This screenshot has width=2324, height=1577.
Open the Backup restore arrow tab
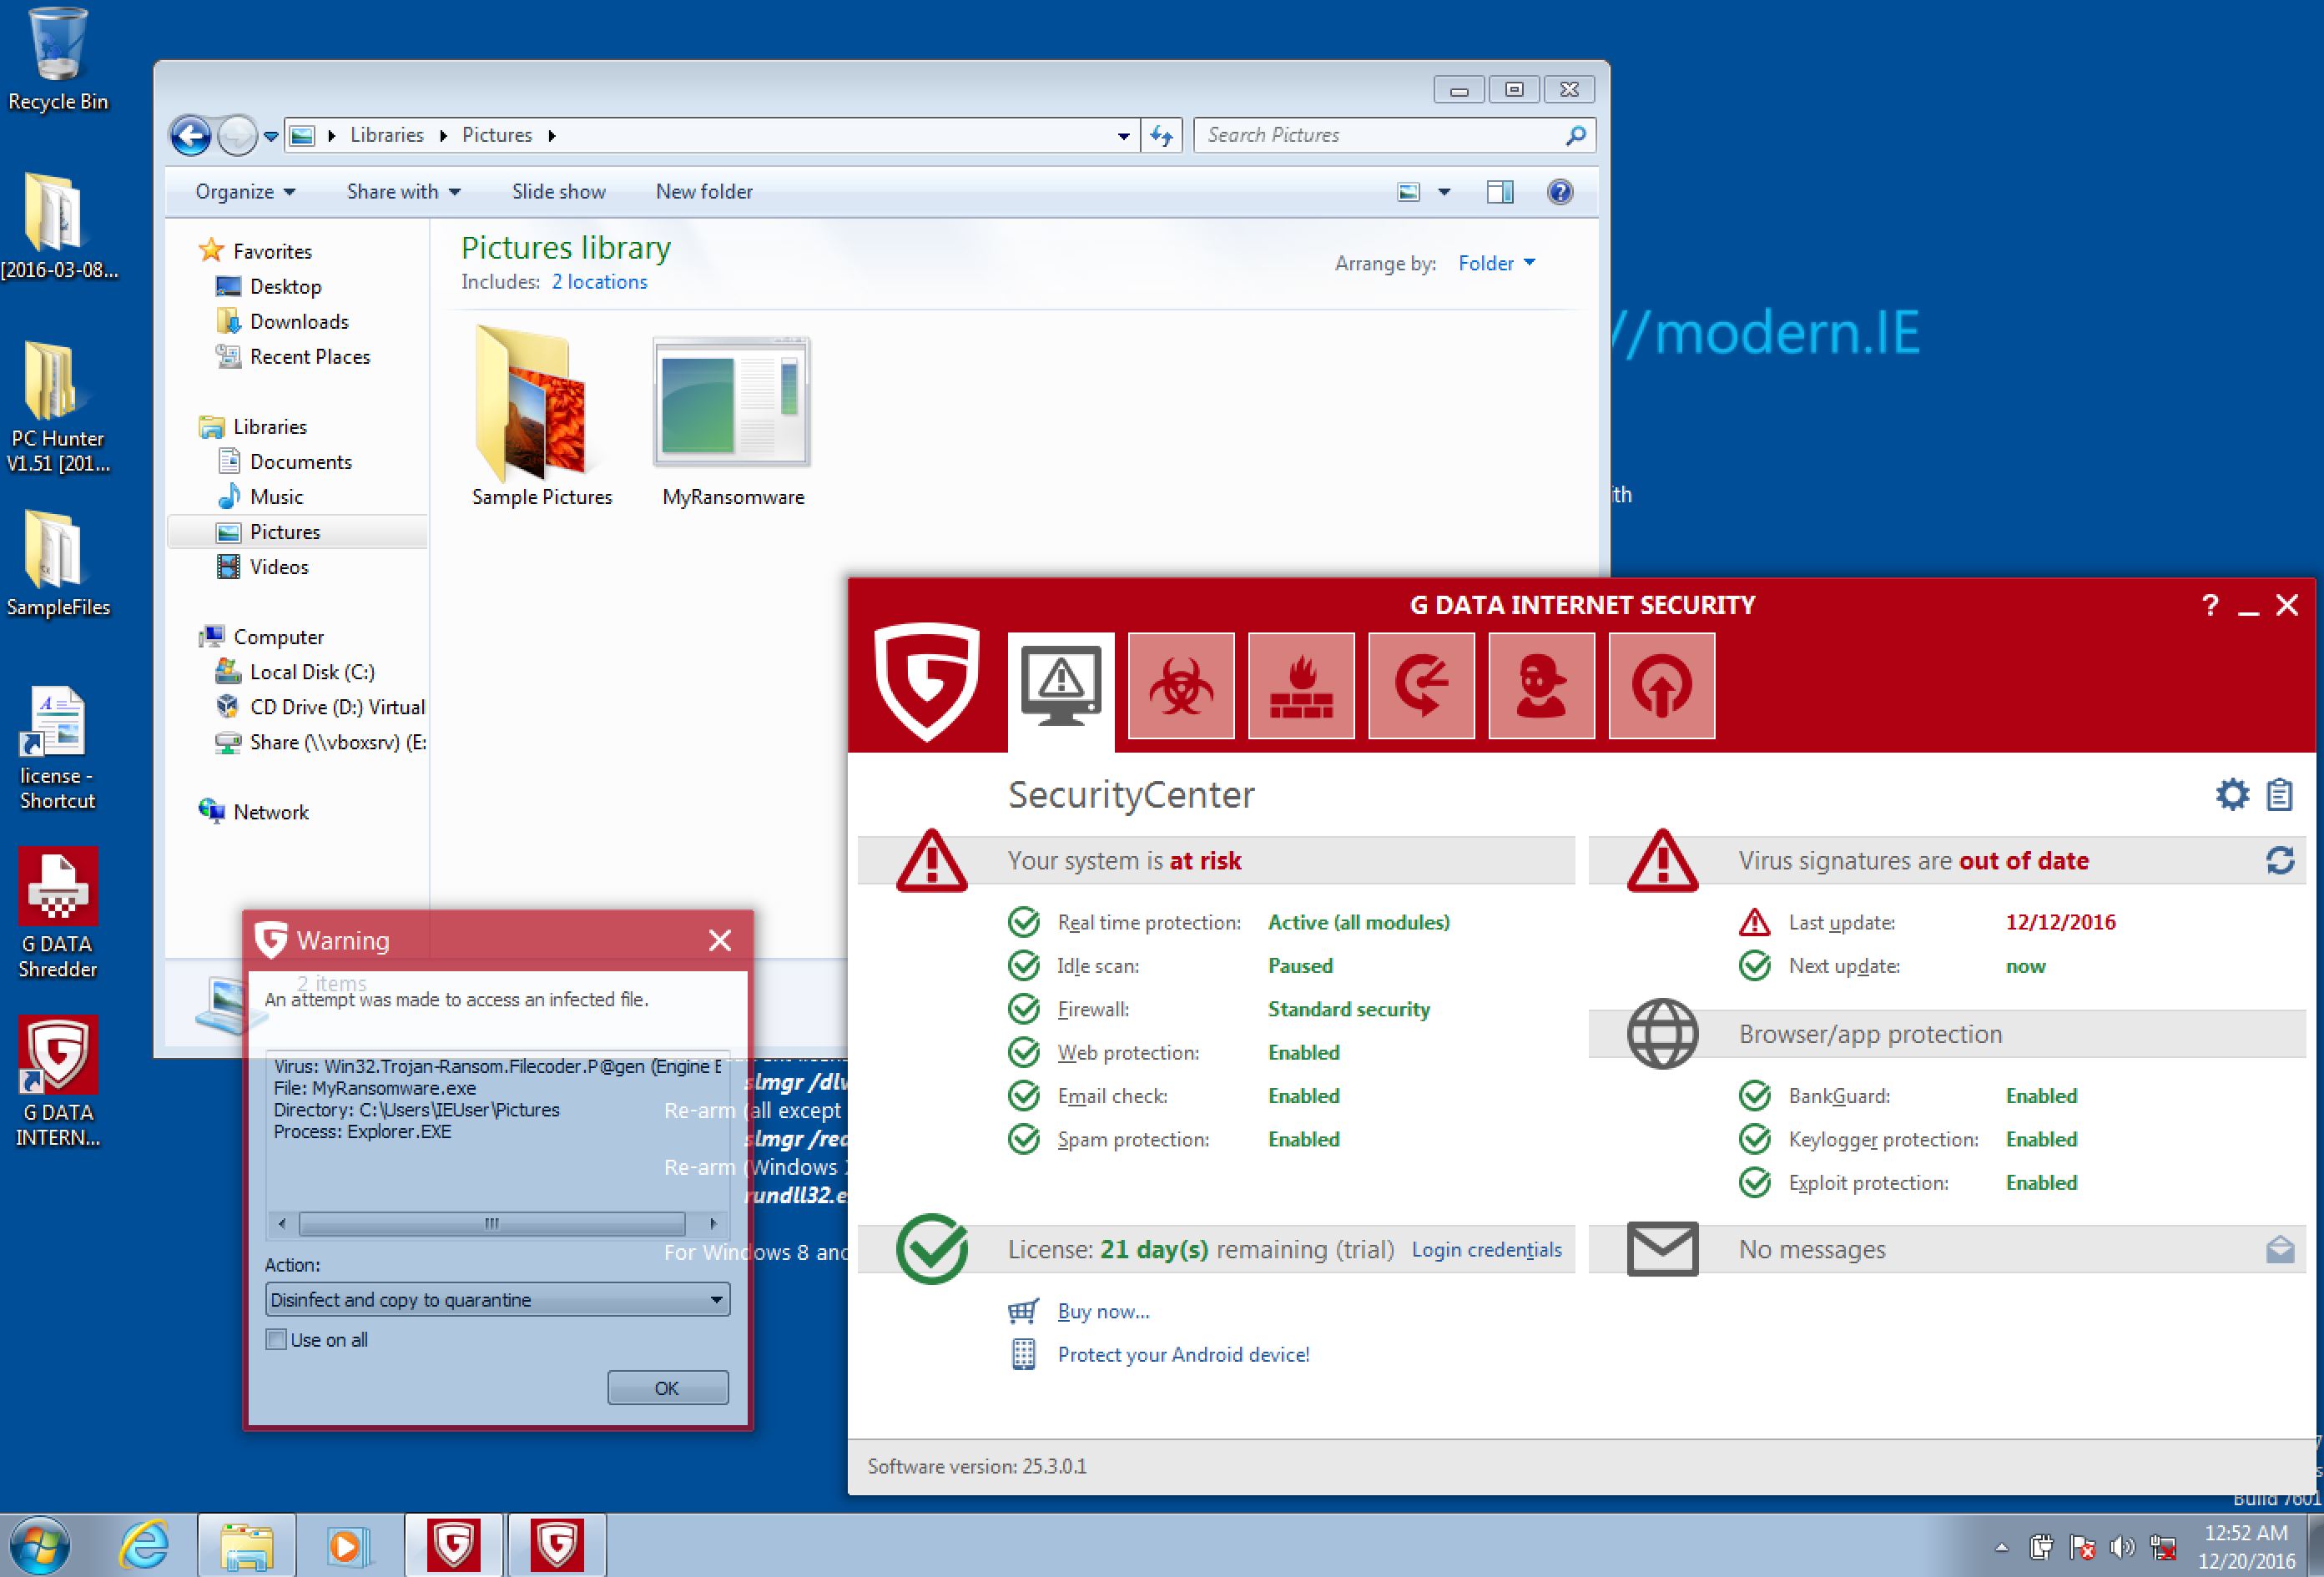click(1421, 685)
